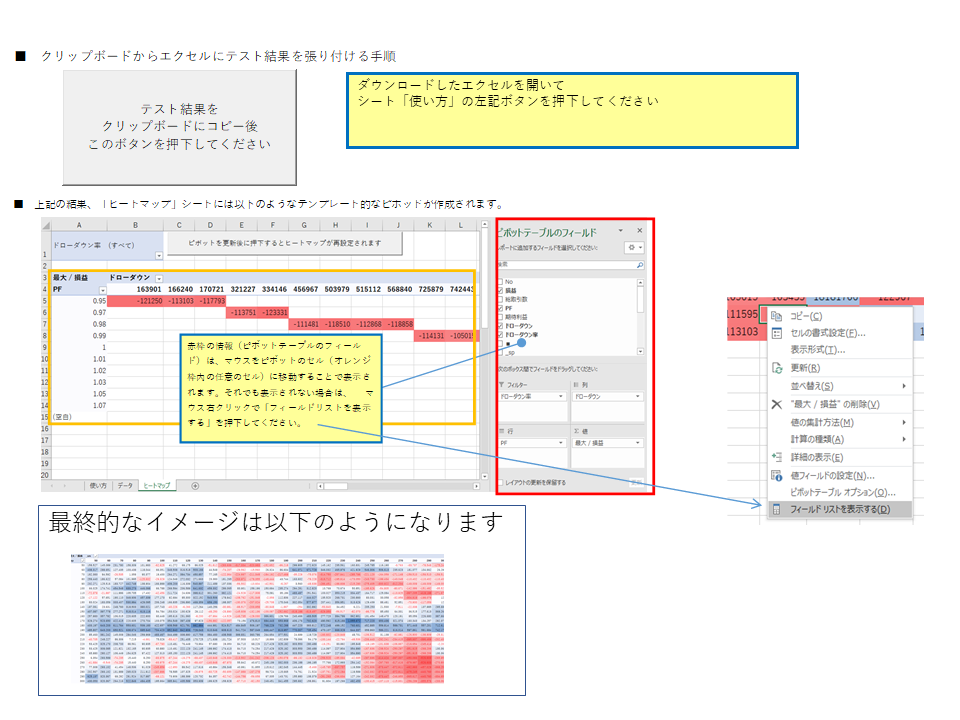Toggle the 期待利益 field checkbox
The image size is (960, 720).
tap(500, 317)
